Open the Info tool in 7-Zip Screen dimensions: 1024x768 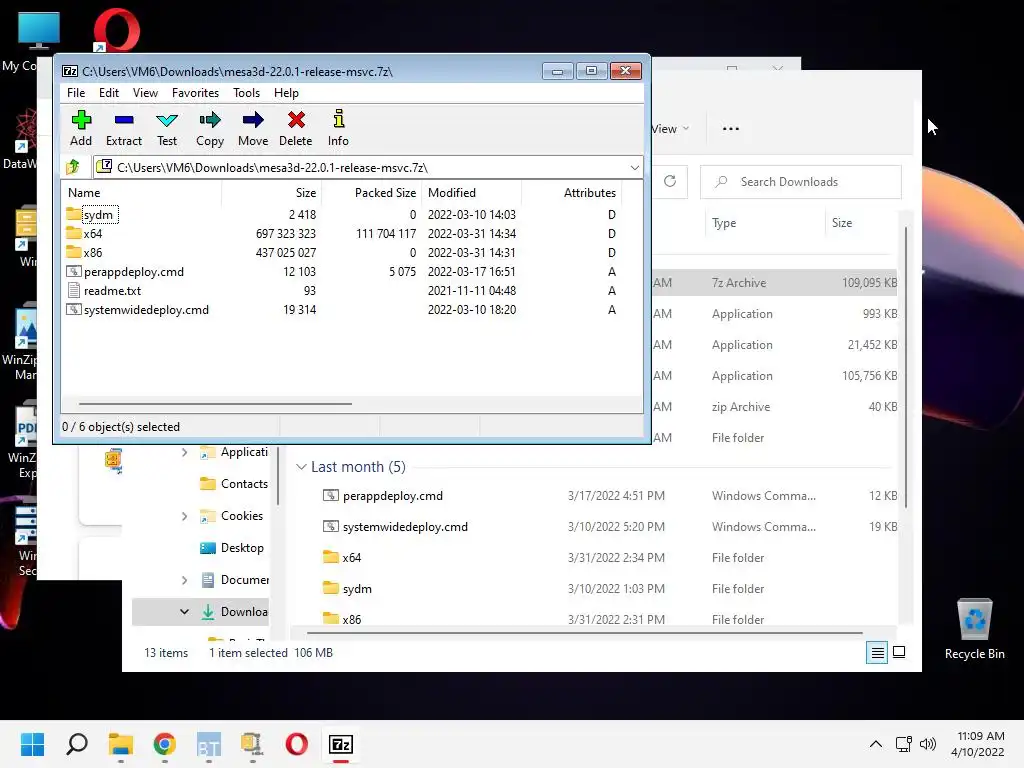click(338, 129)
